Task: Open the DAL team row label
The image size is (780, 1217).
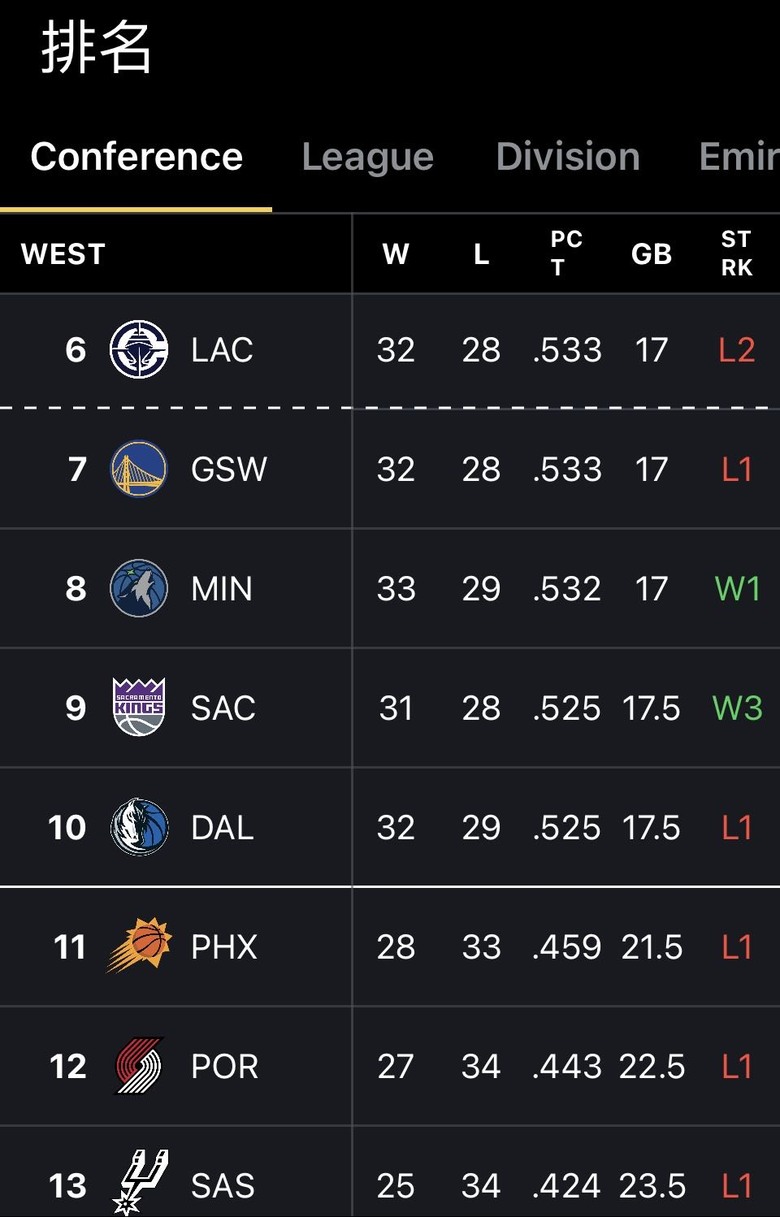Action: [222, 827]
